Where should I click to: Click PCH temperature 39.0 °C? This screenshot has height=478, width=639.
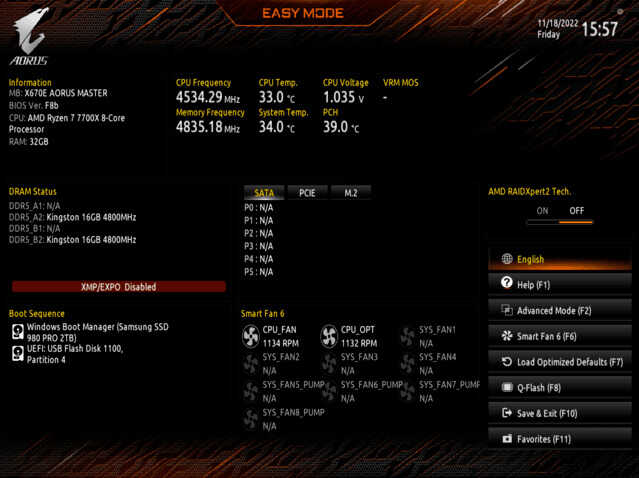tap(341, 127)
